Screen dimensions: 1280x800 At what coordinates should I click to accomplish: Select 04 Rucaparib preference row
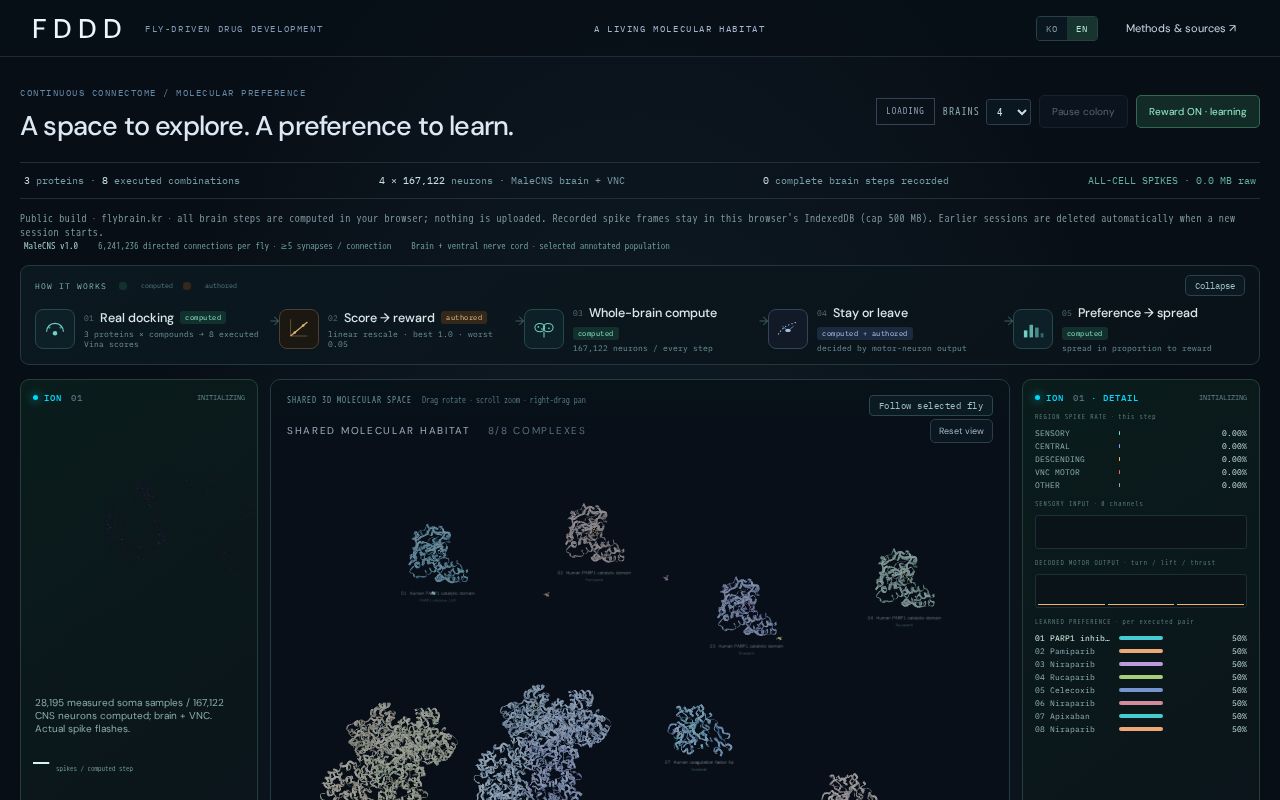pos(1141,677)
